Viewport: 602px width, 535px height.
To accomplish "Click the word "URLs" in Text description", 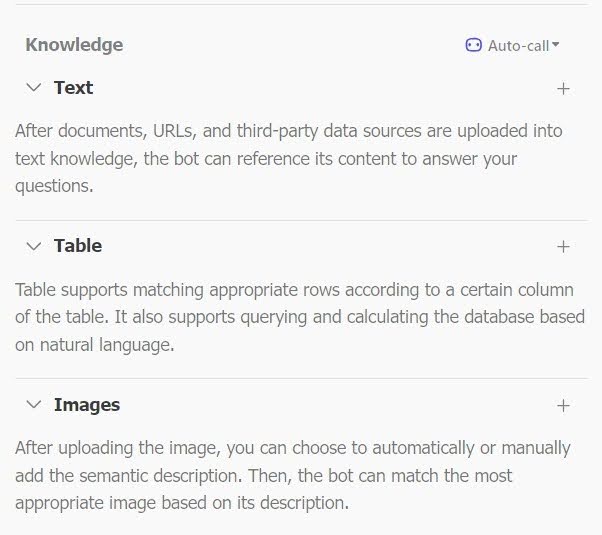I will pos(175,131).
